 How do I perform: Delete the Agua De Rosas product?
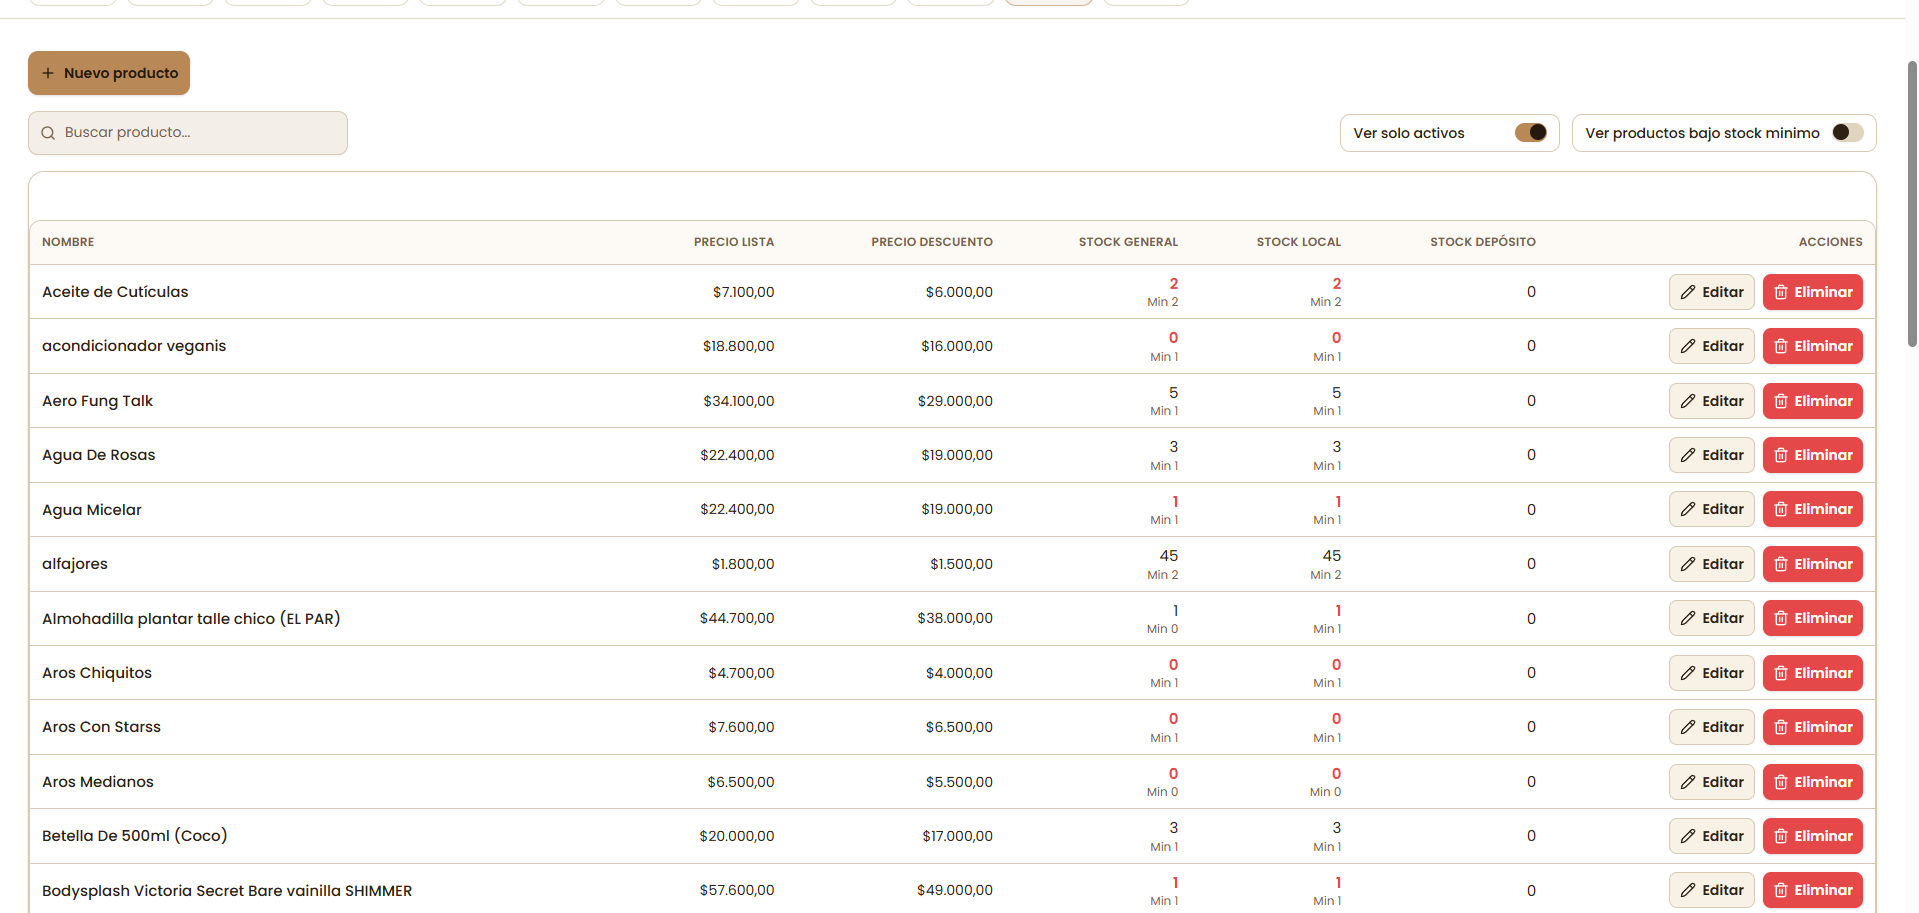[x=1813, y=455]
